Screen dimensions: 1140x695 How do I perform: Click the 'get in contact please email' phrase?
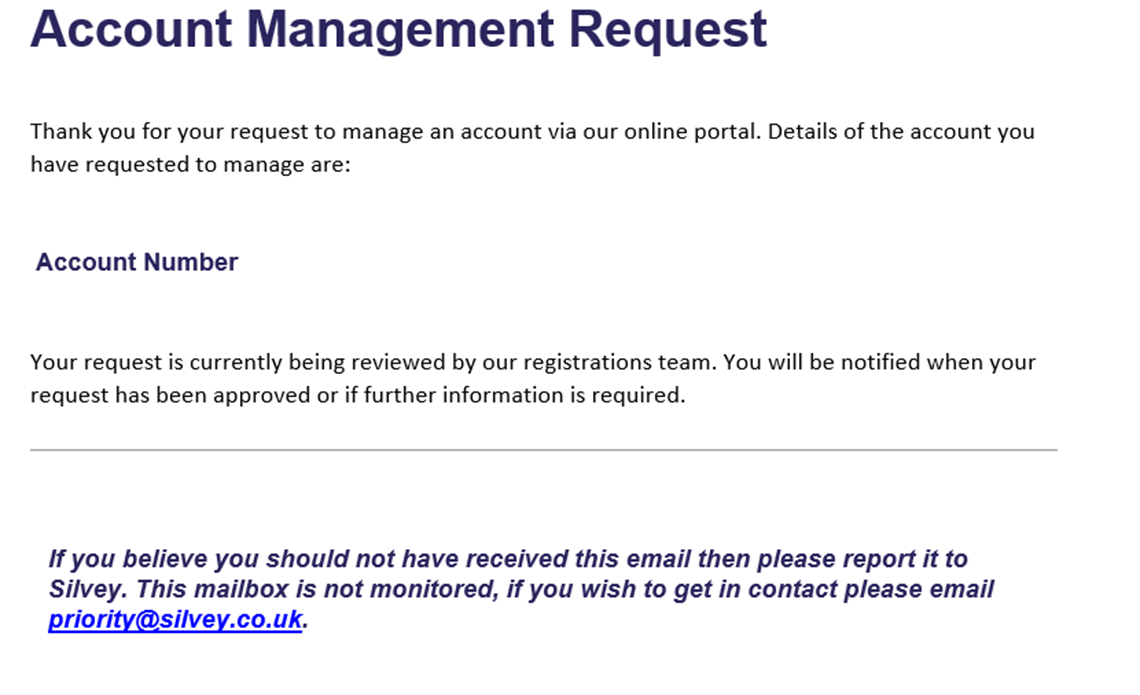click(833, 589)
